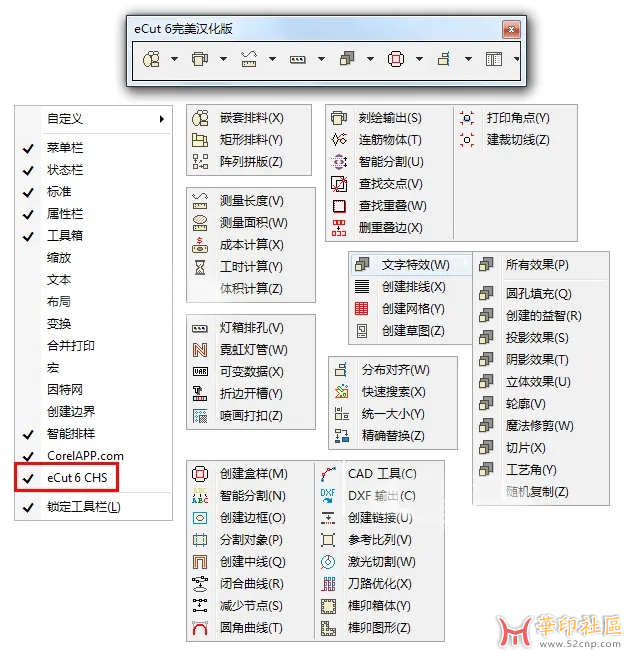
Task: Click the 圆角曲线(T) icon
Action: point(200,628)
